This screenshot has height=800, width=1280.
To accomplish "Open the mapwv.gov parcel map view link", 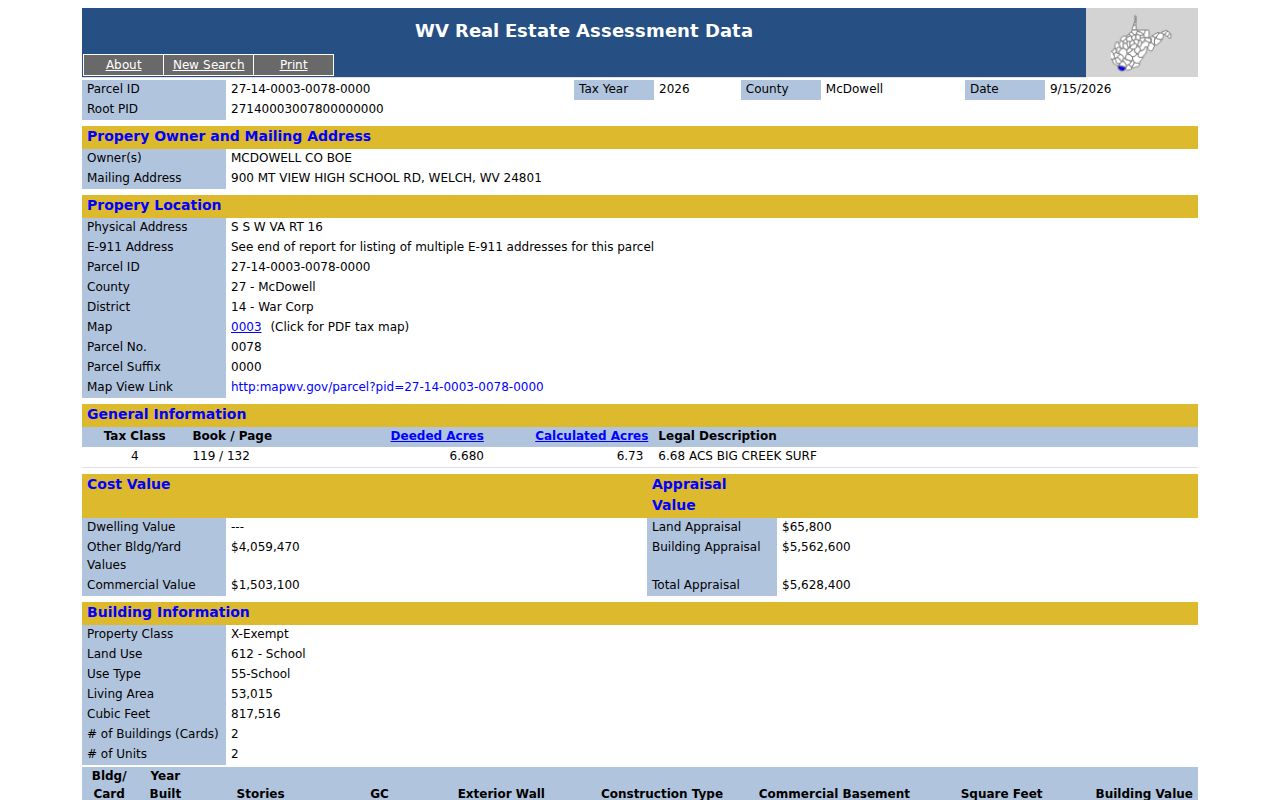I will (x=387, y=387).
